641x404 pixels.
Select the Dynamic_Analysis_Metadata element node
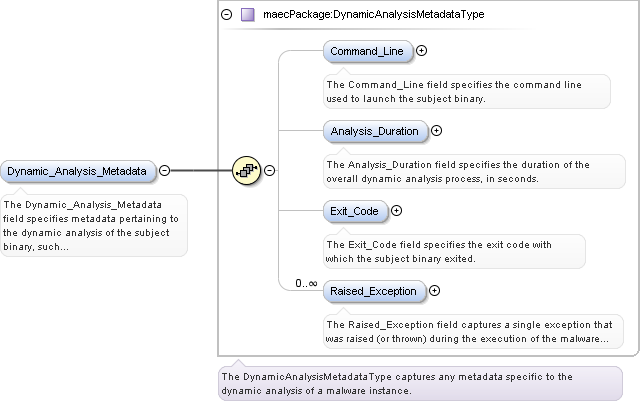(x=77, y=171)
